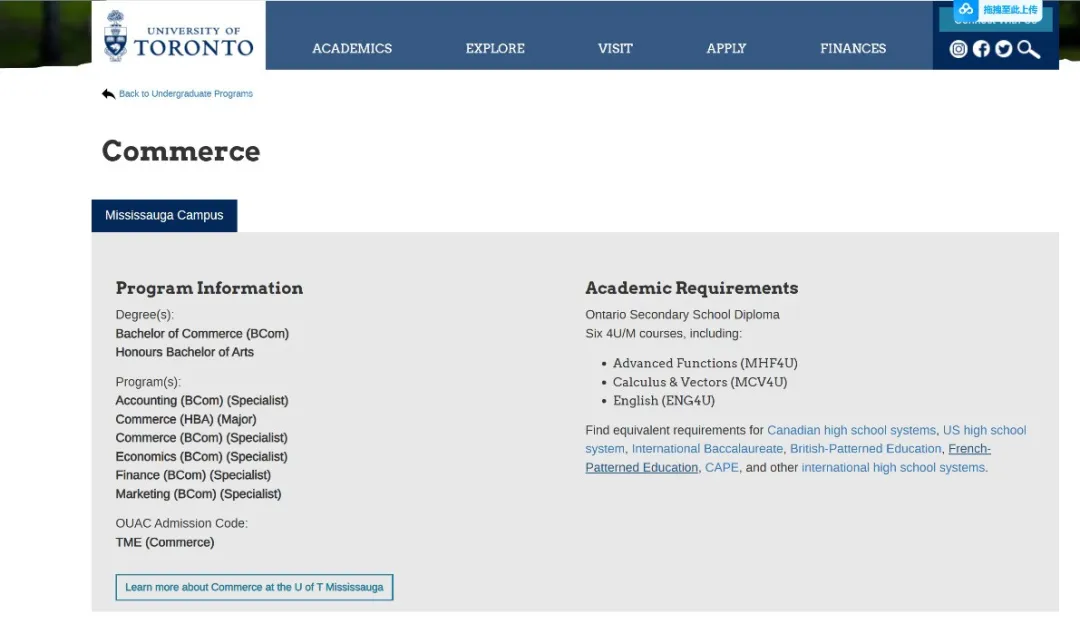Click English (ENG4U) requirement
This screenshot has width=1080, height=624.
pyautogui.click(x=664, y=401)
